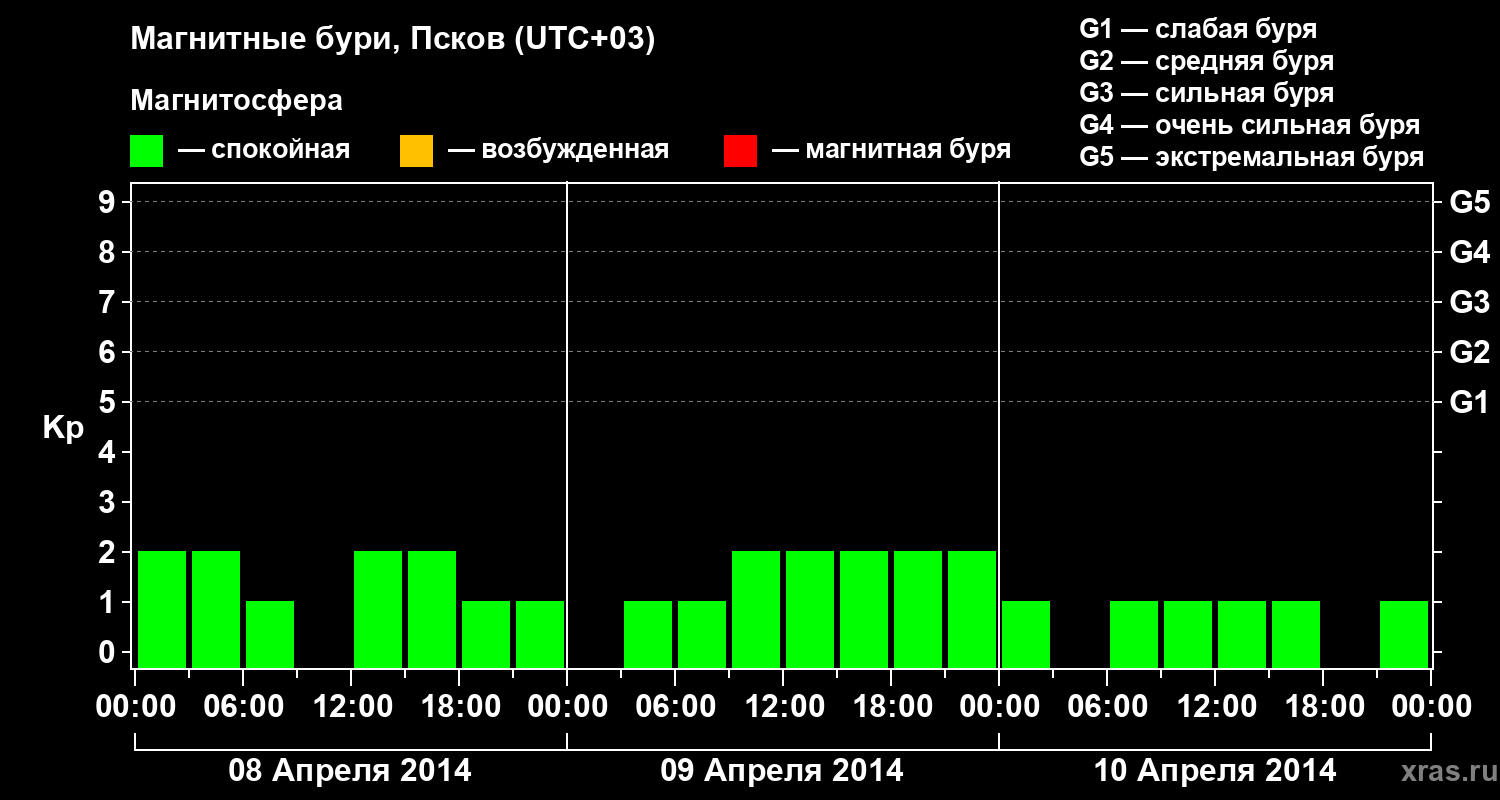Click the 'G2 — средняя буря' legend line
Screen dimensions: 1500x800
tap(1206, 61)
